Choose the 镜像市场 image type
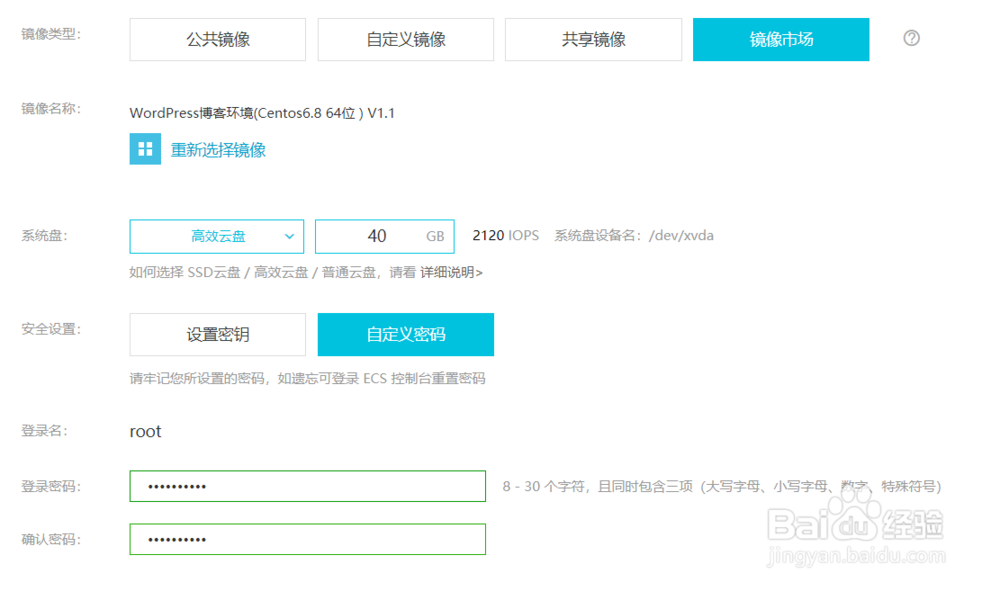This screenshot has width=1000, height=591. pyautogui.click(x=781, y=40)
